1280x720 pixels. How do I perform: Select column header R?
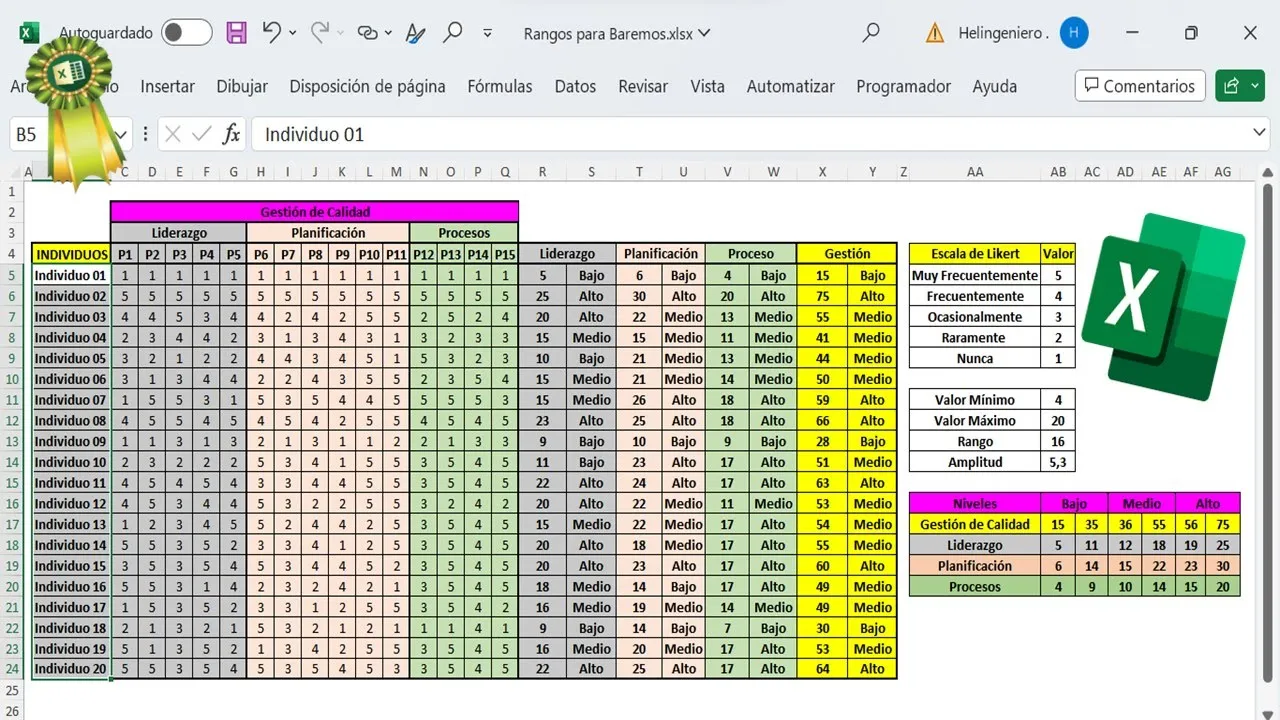(x=542, y=172)
